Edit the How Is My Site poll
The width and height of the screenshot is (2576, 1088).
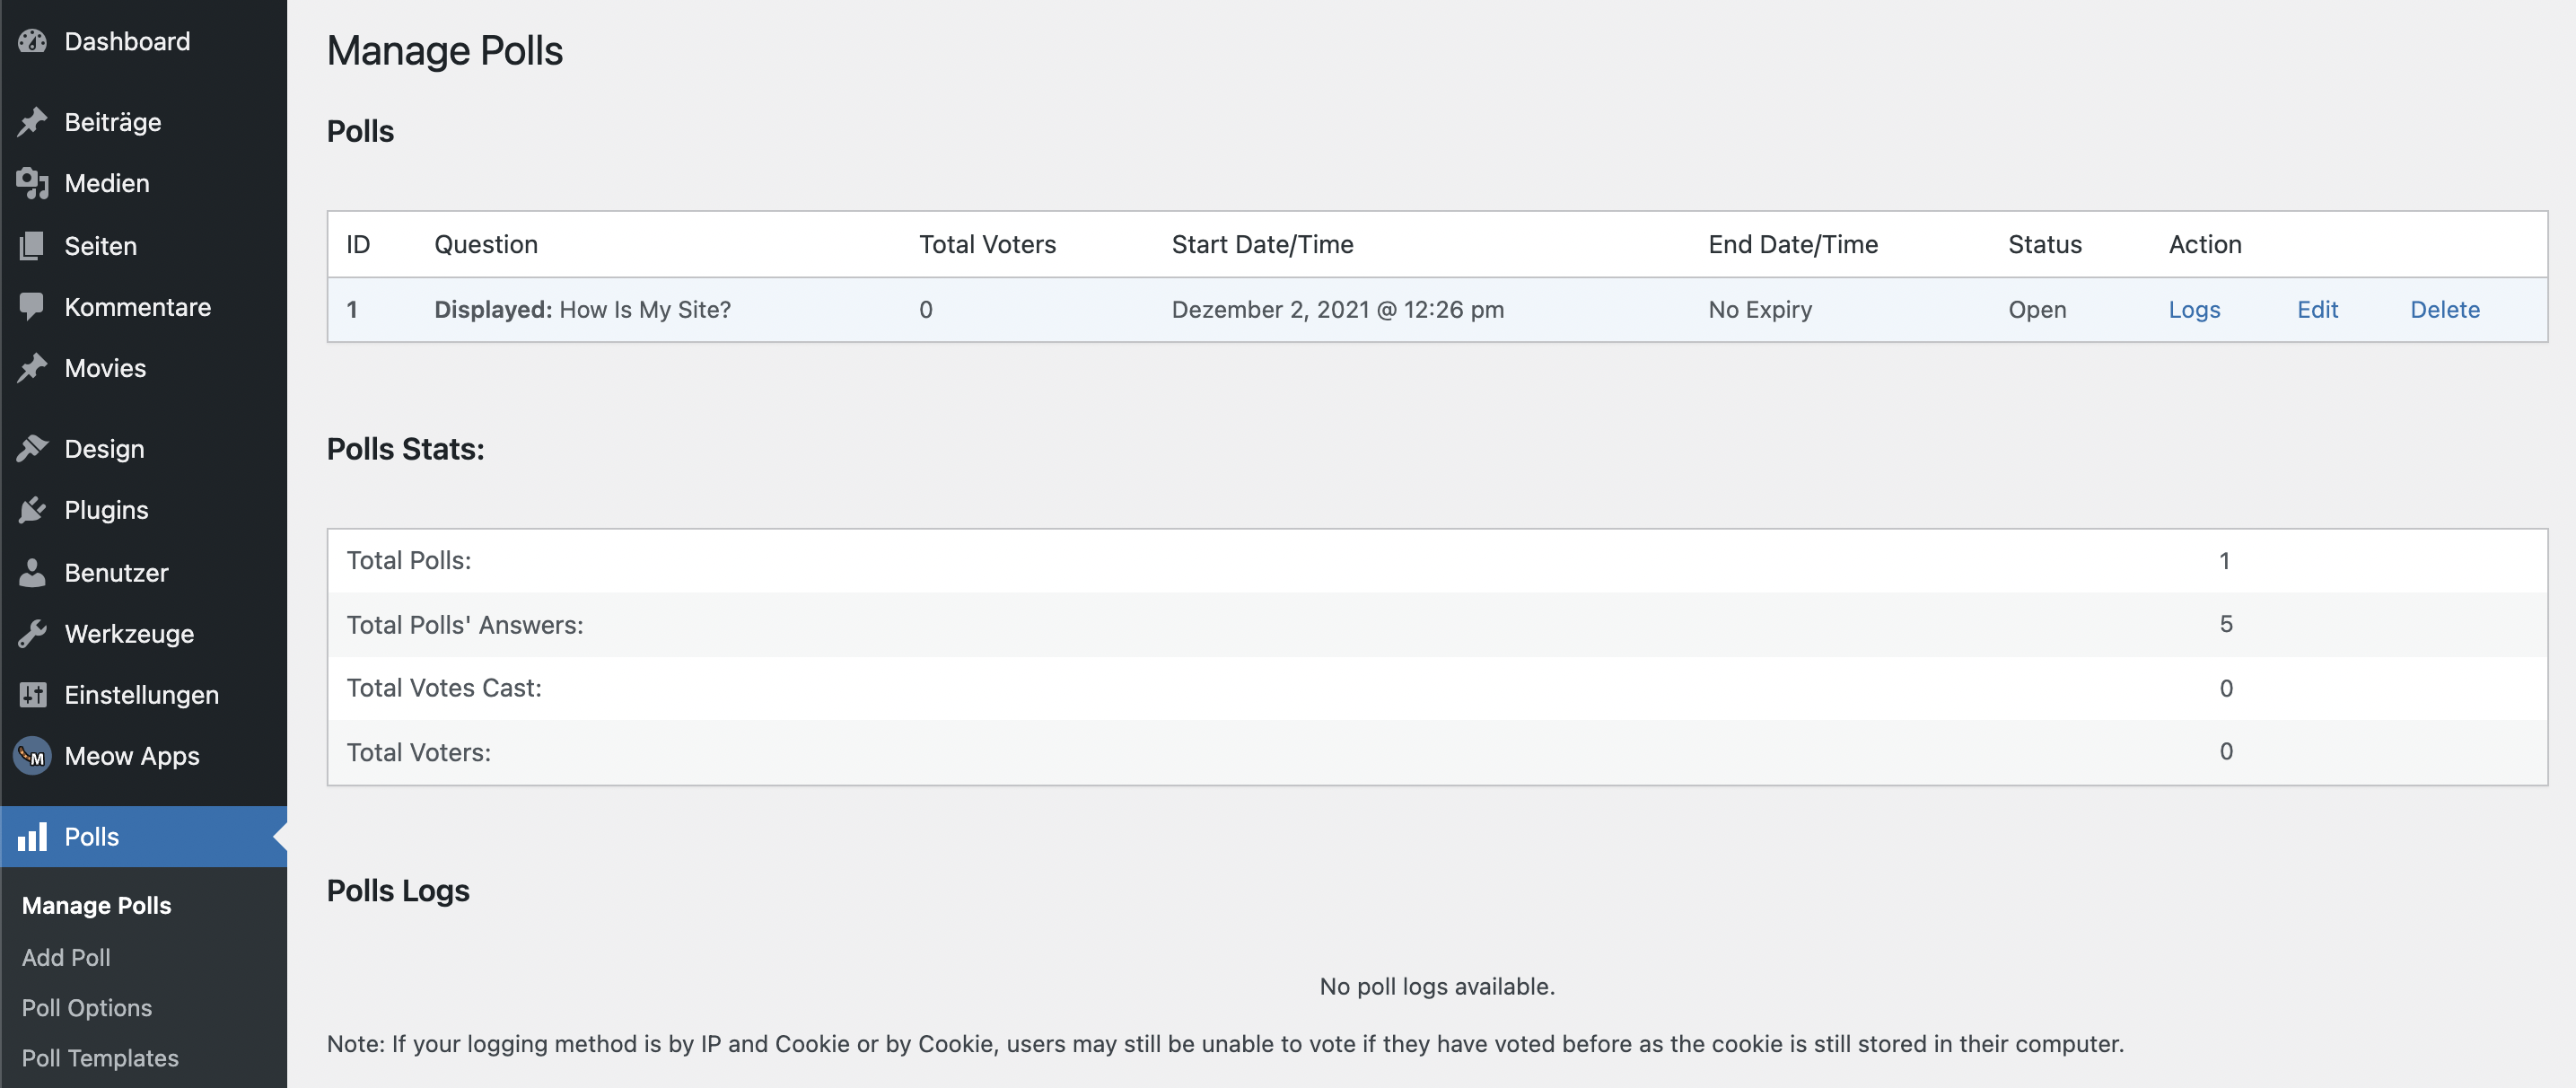click(2317, 310)
